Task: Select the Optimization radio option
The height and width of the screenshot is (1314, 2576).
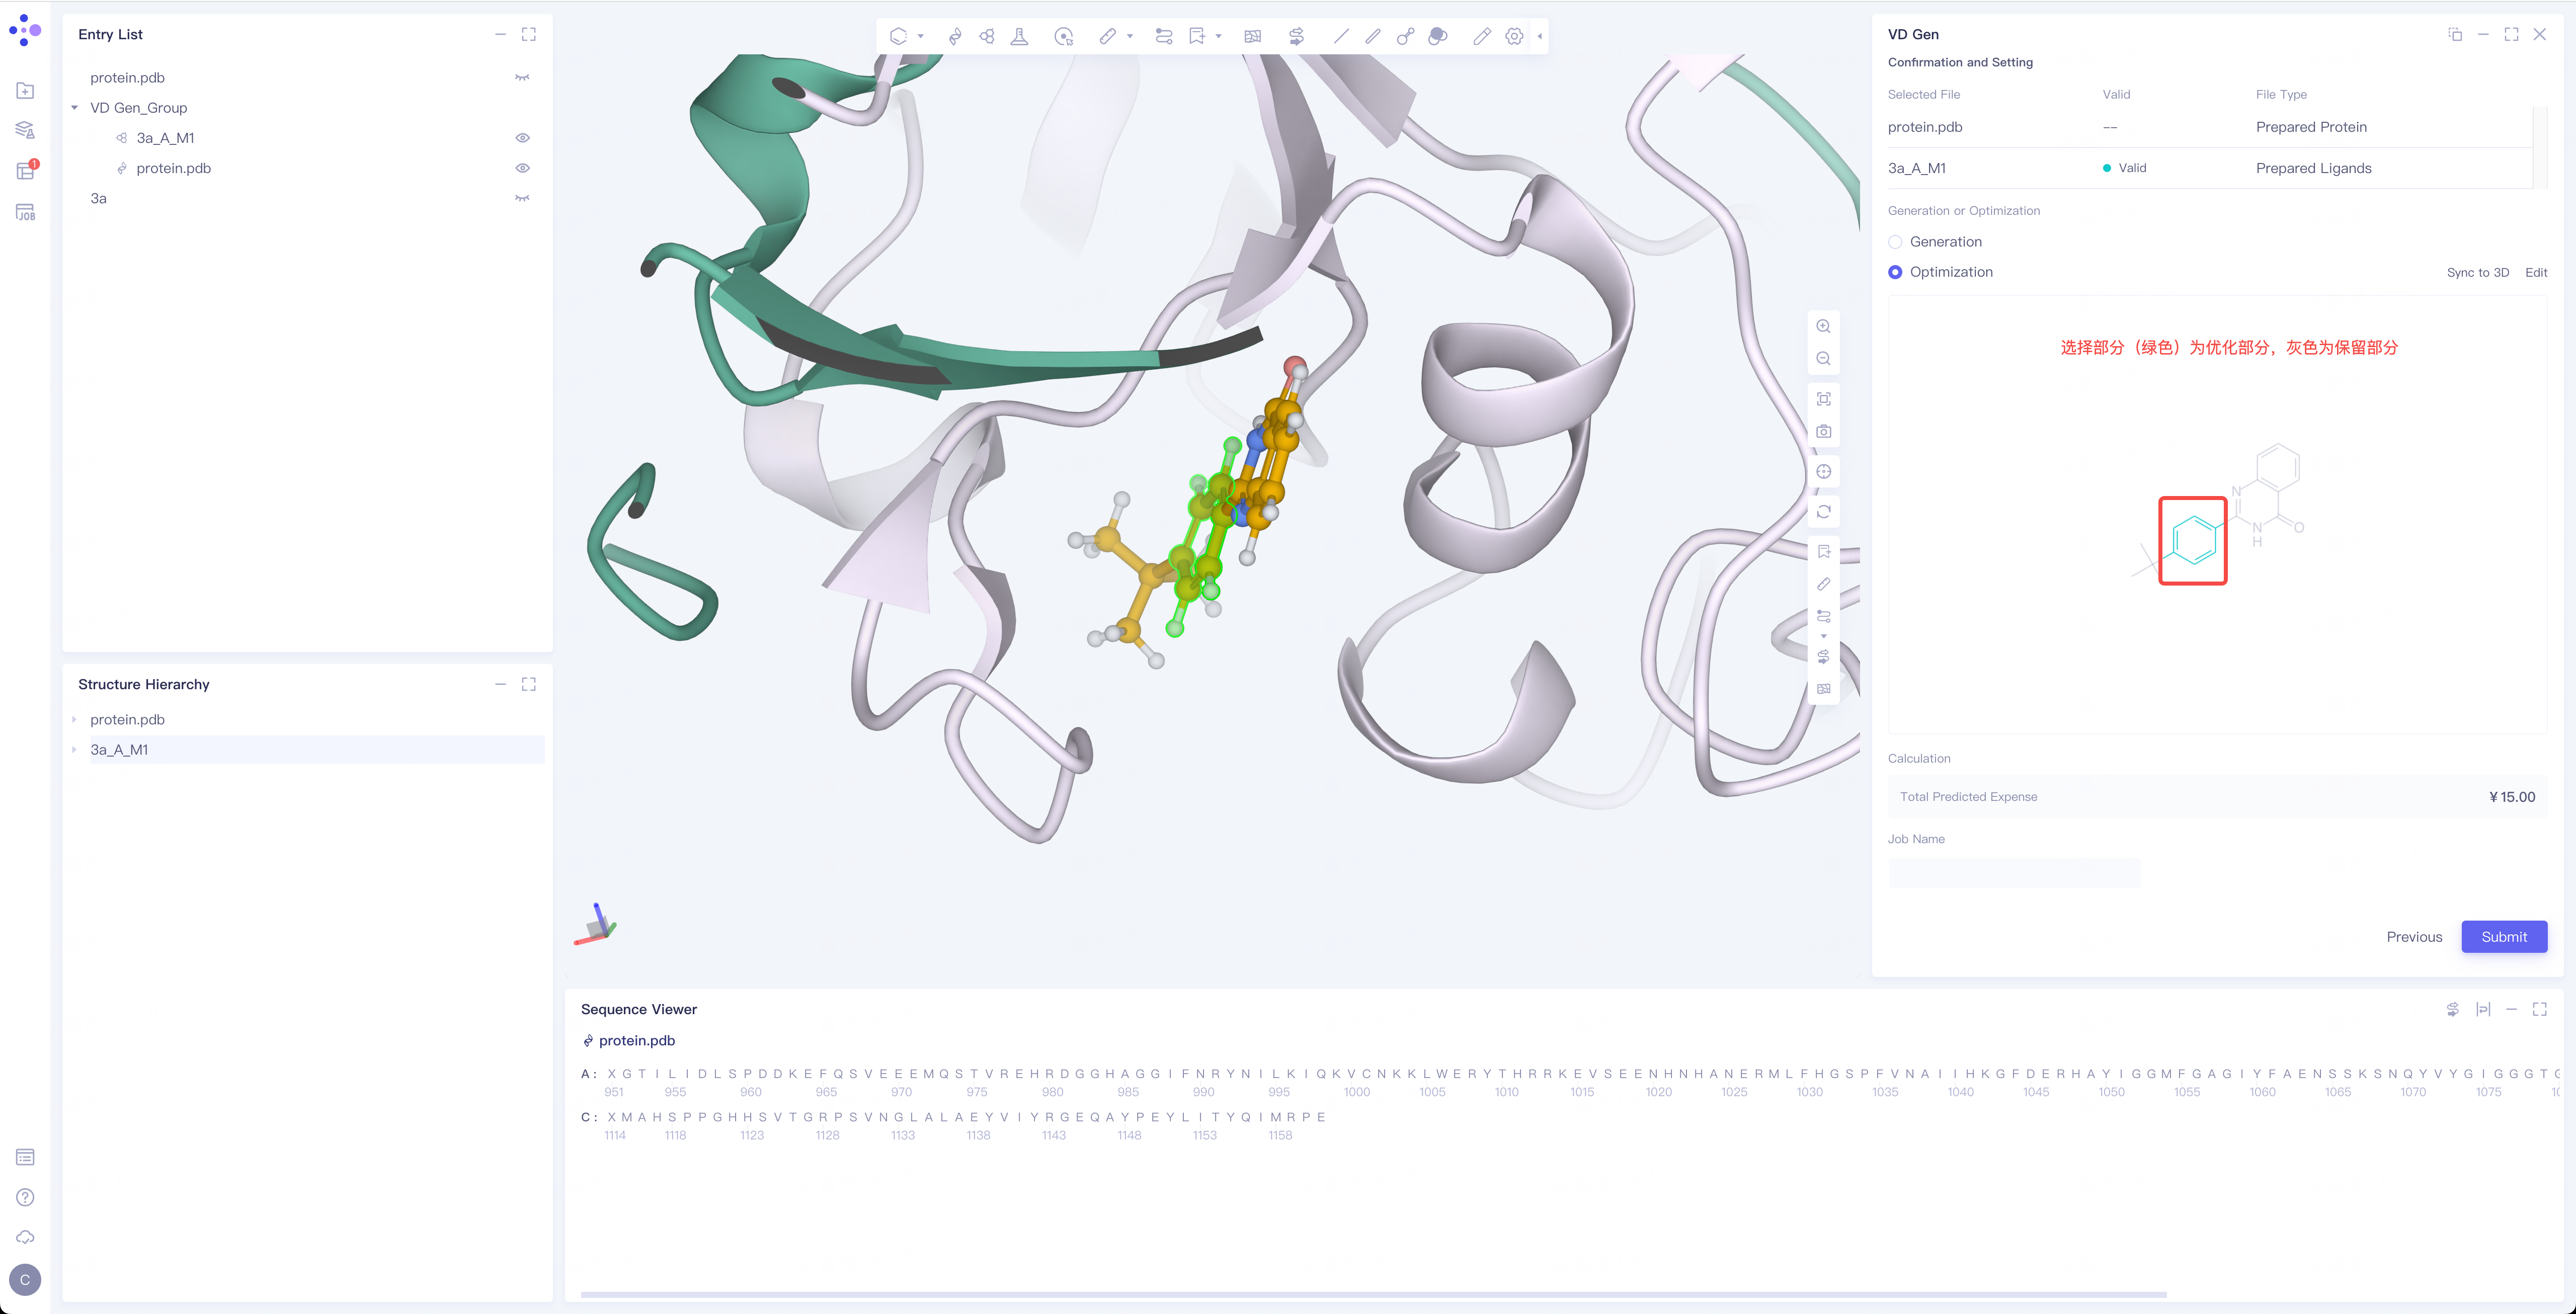Action: [1895, 272]
